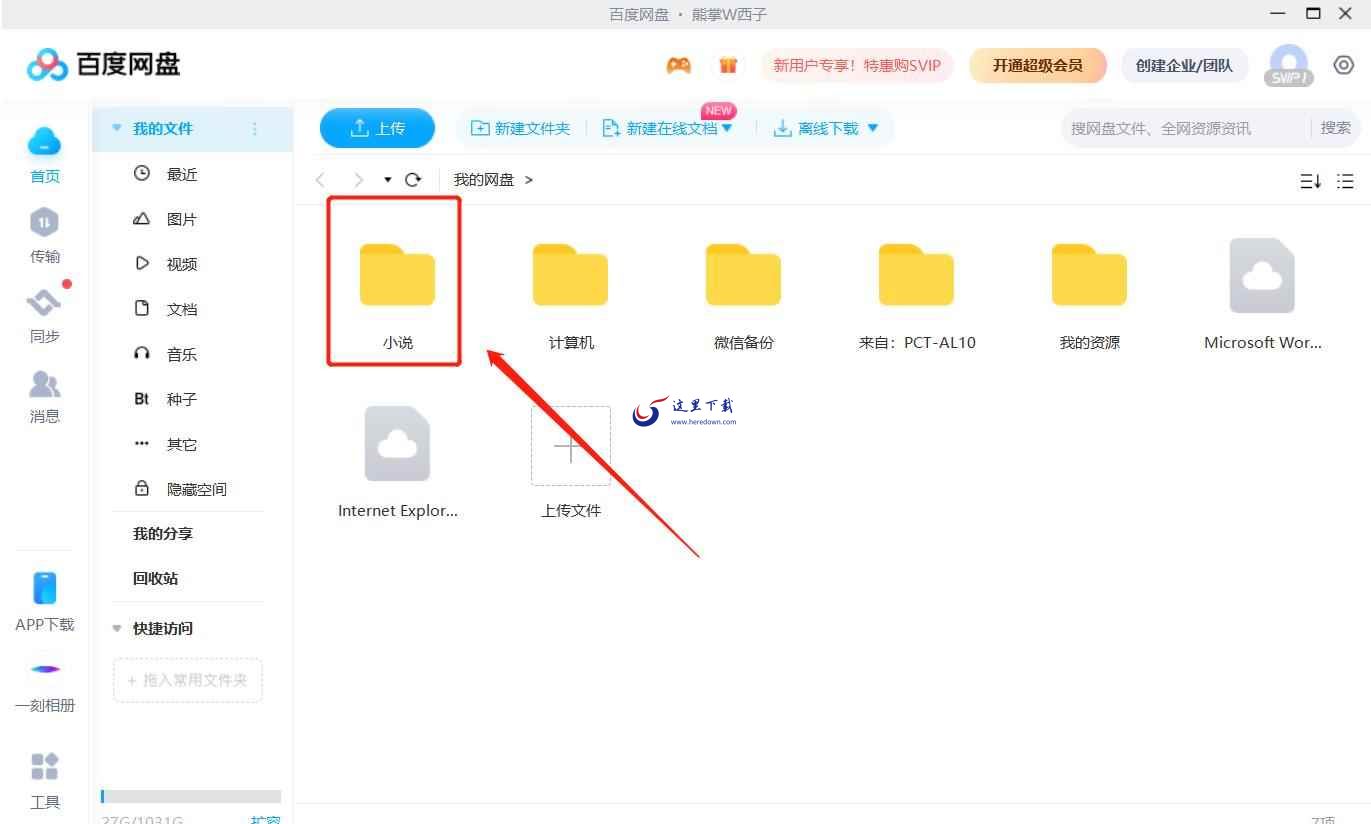Click the game controller icon

(x=679, y=66)
